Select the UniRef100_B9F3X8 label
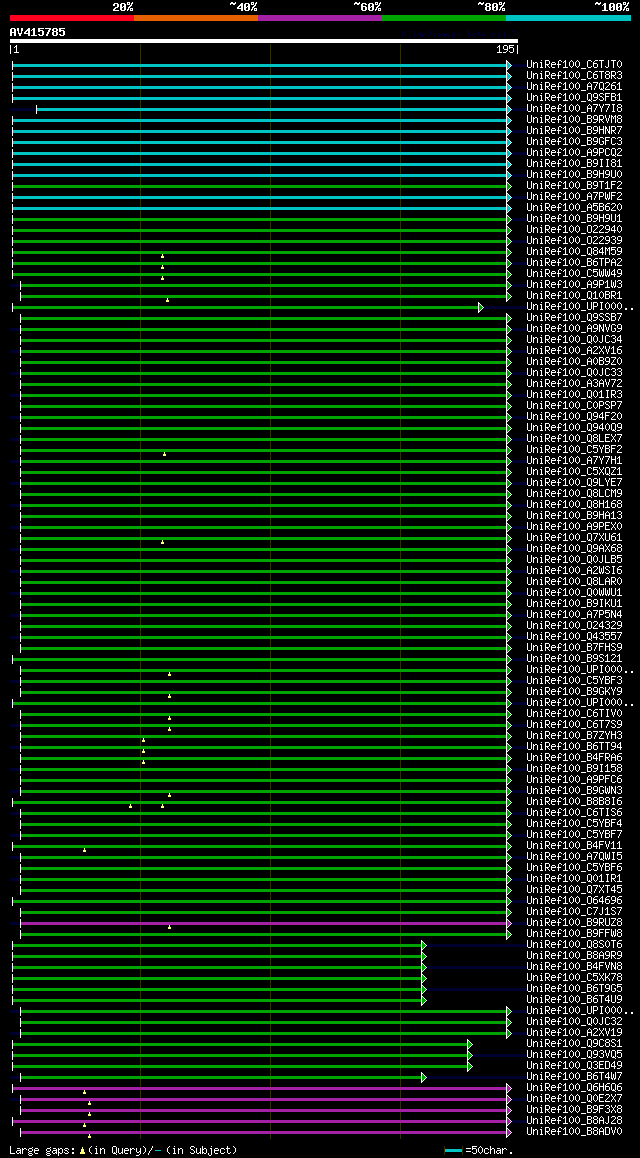 click(x=574, y=1109)
